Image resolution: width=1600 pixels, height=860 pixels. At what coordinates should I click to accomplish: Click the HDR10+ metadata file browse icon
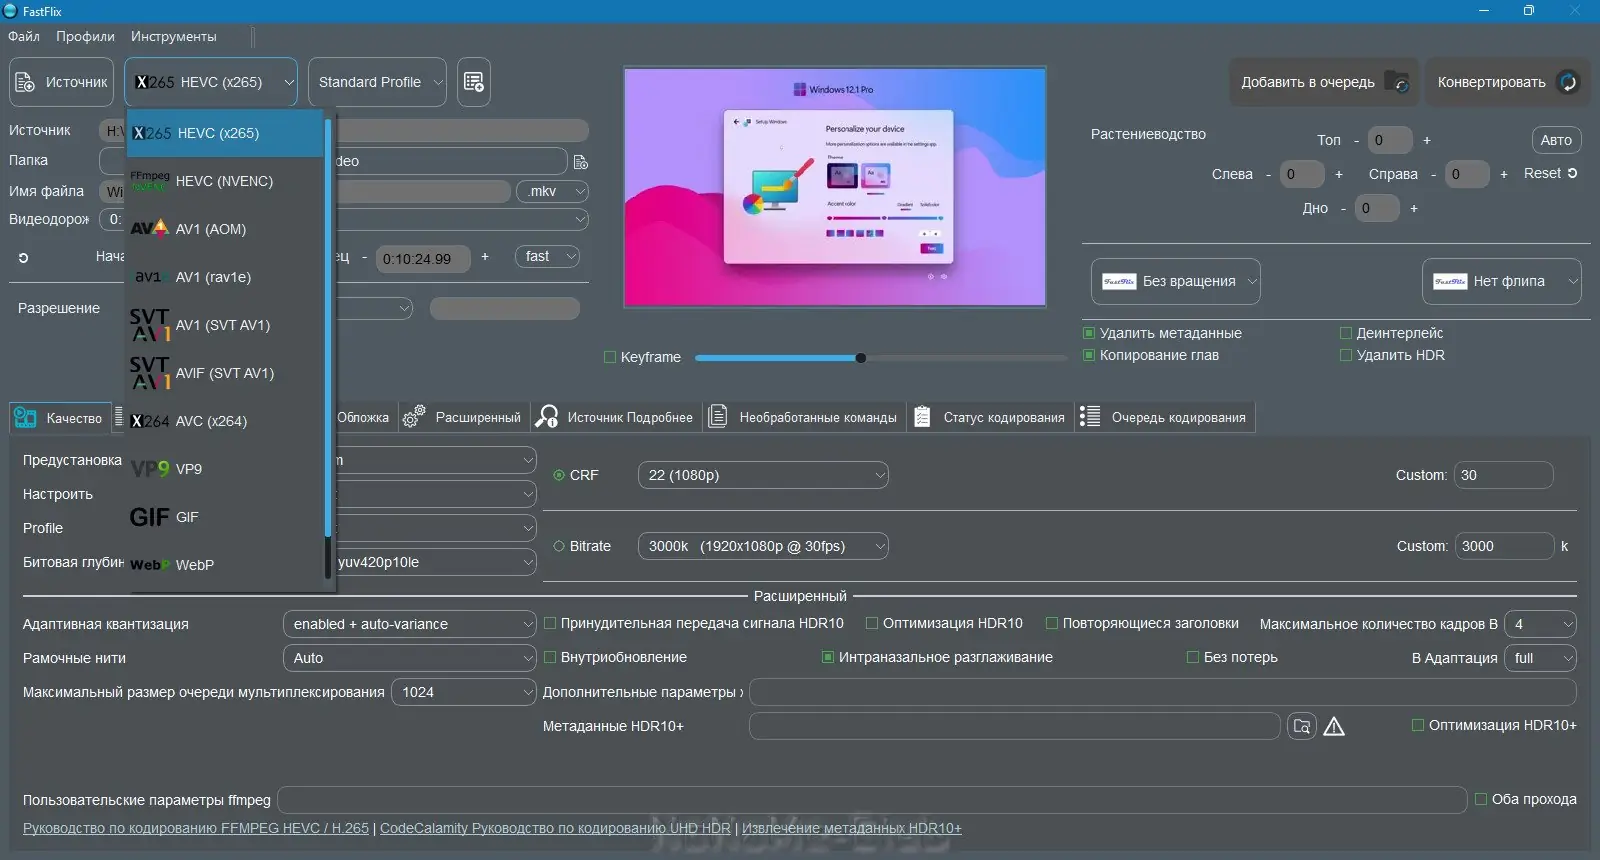1301,726
